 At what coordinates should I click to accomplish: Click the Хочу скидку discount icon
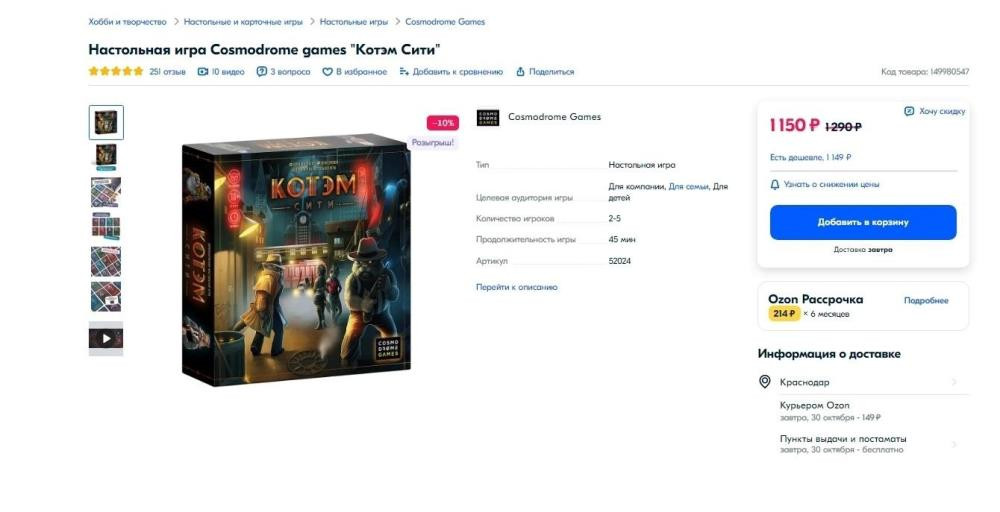[909, 111]
